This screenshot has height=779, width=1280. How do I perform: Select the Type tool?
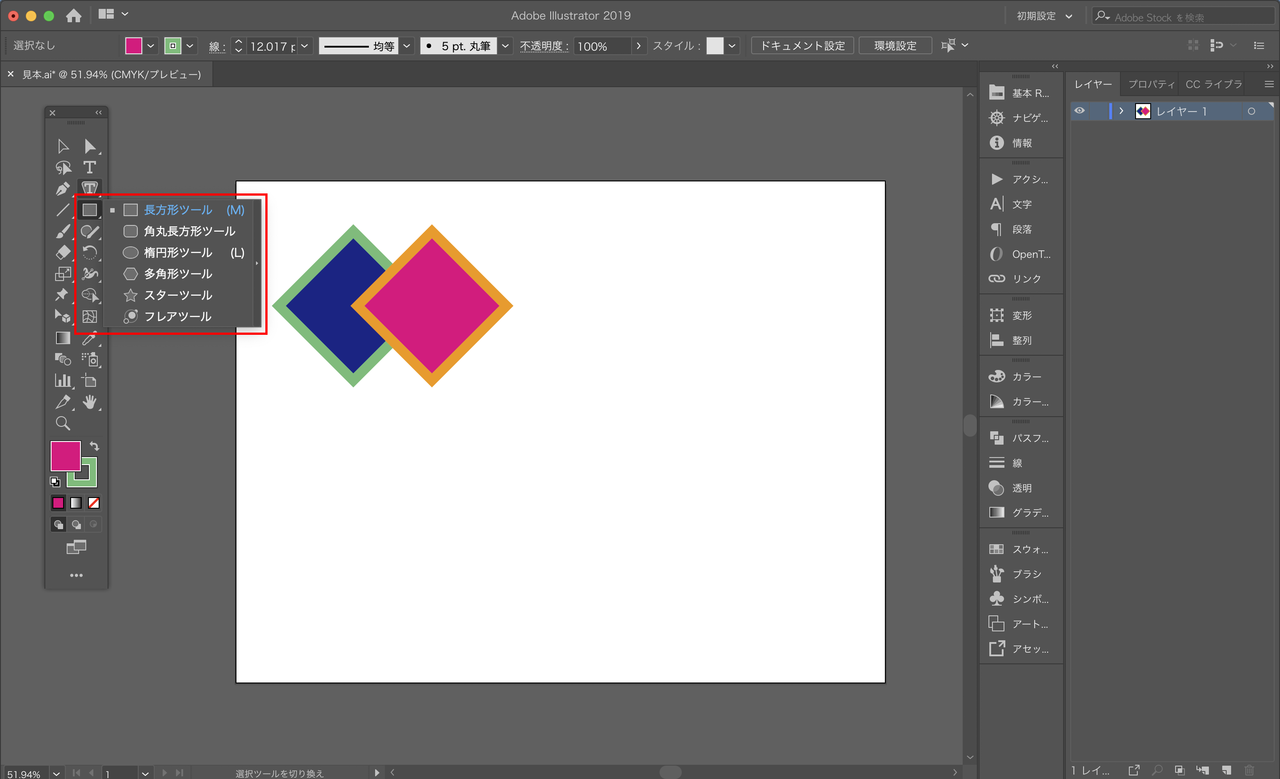[90, 167]
